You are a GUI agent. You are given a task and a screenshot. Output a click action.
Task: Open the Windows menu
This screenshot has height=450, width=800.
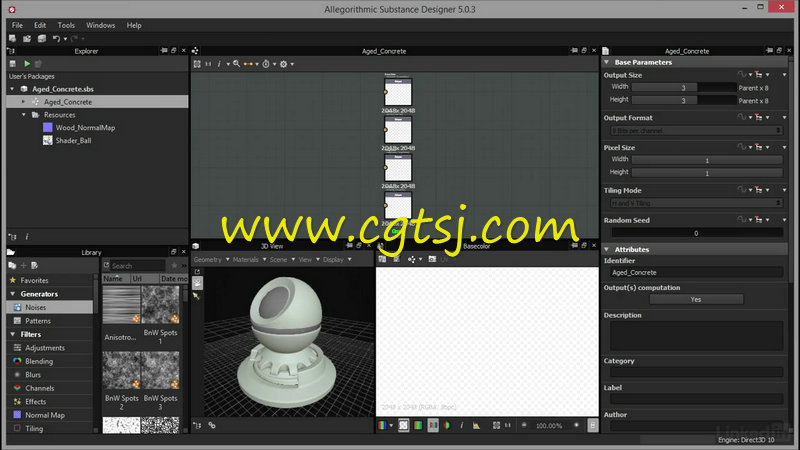[x=101, y=25]
